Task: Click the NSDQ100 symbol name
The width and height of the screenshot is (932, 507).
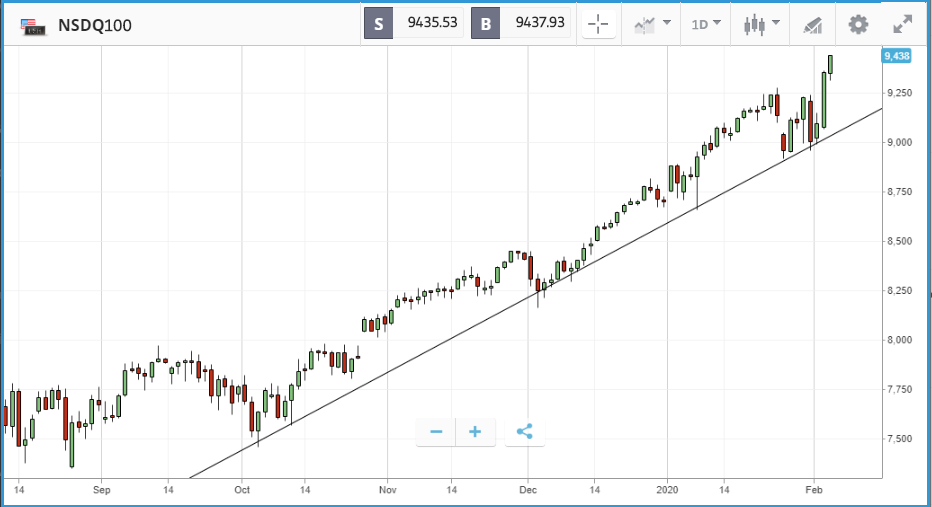Action: pos(95,26)
